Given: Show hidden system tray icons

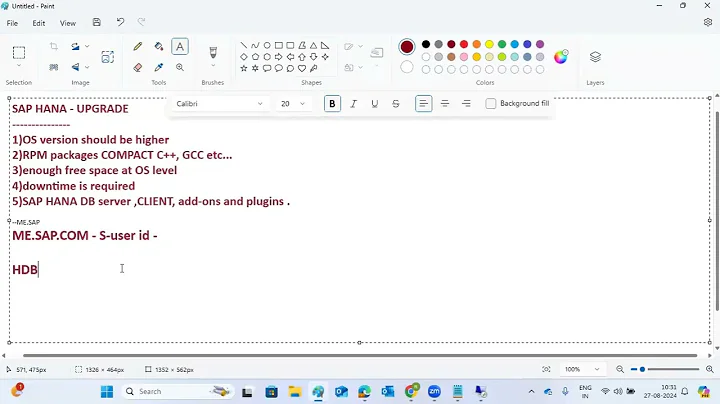Looking at the screenshot, I should tap(531, 392).
